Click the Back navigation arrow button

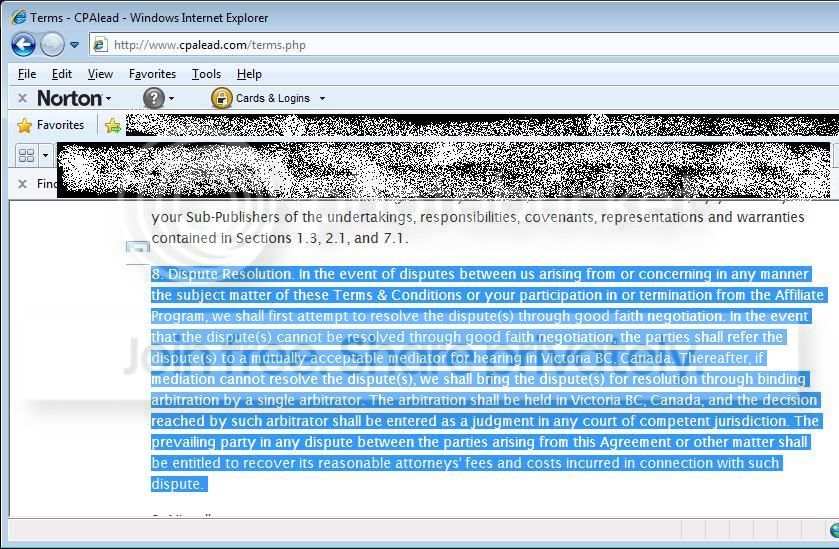pos(24,44)
